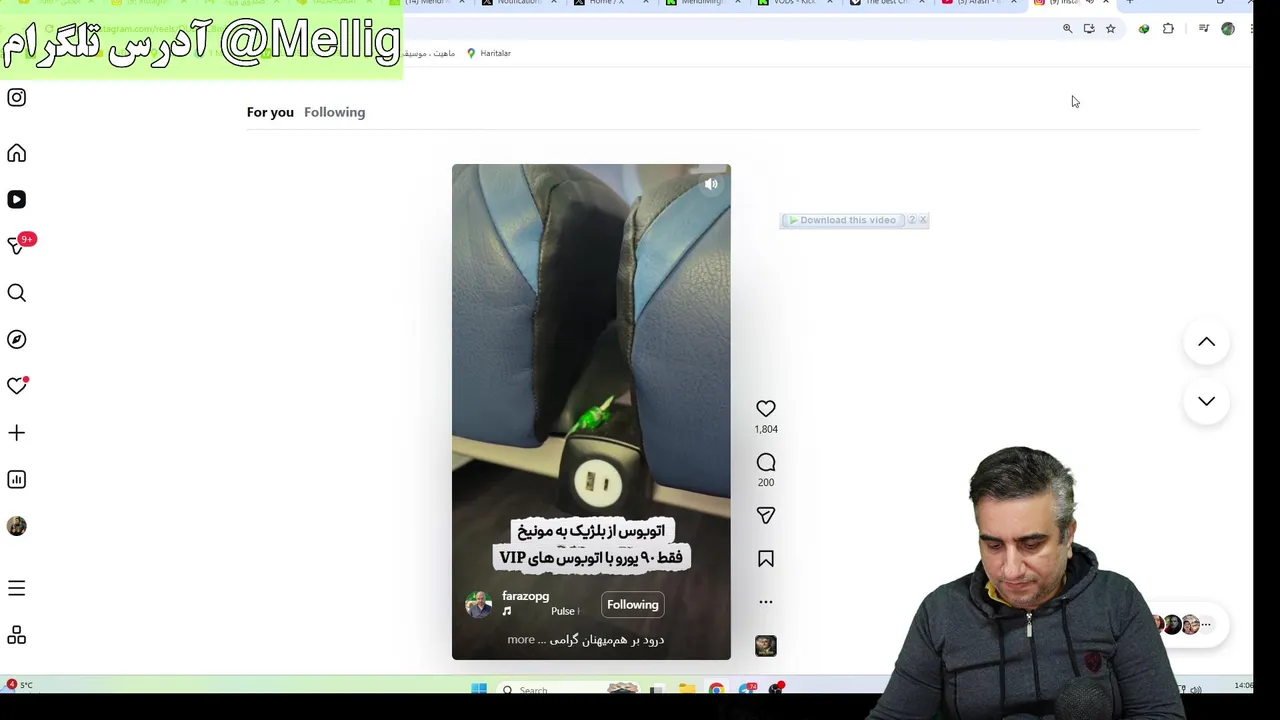Like the reel with heart icon
Image resolution: width=1280 pixels, height=720 pixels.
click(766, 408)
